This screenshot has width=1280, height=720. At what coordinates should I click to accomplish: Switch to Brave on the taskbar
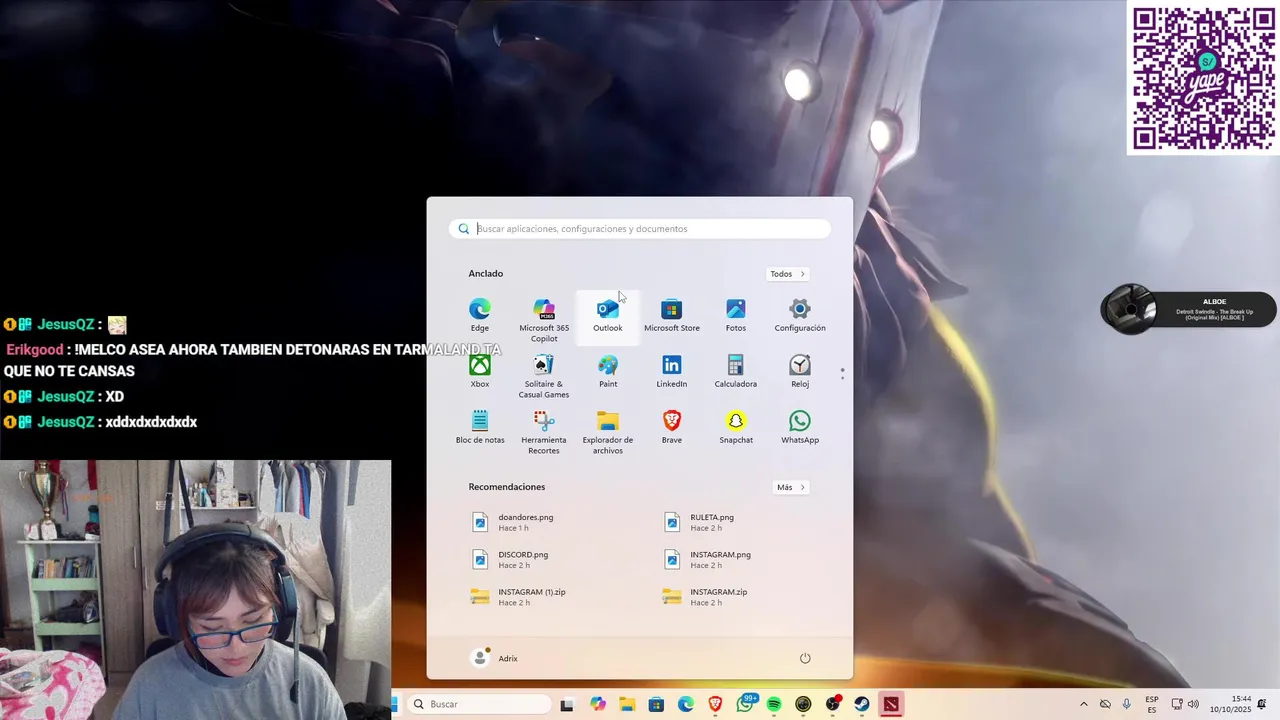[715, 704]
